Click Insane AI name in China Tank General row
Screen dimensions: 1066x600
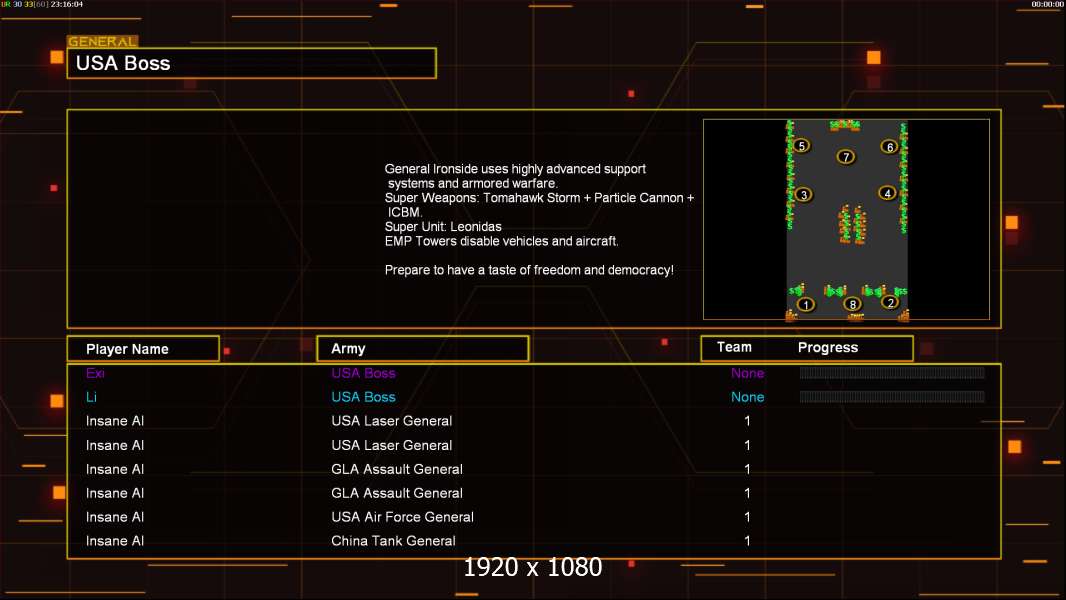pos(115,541)
